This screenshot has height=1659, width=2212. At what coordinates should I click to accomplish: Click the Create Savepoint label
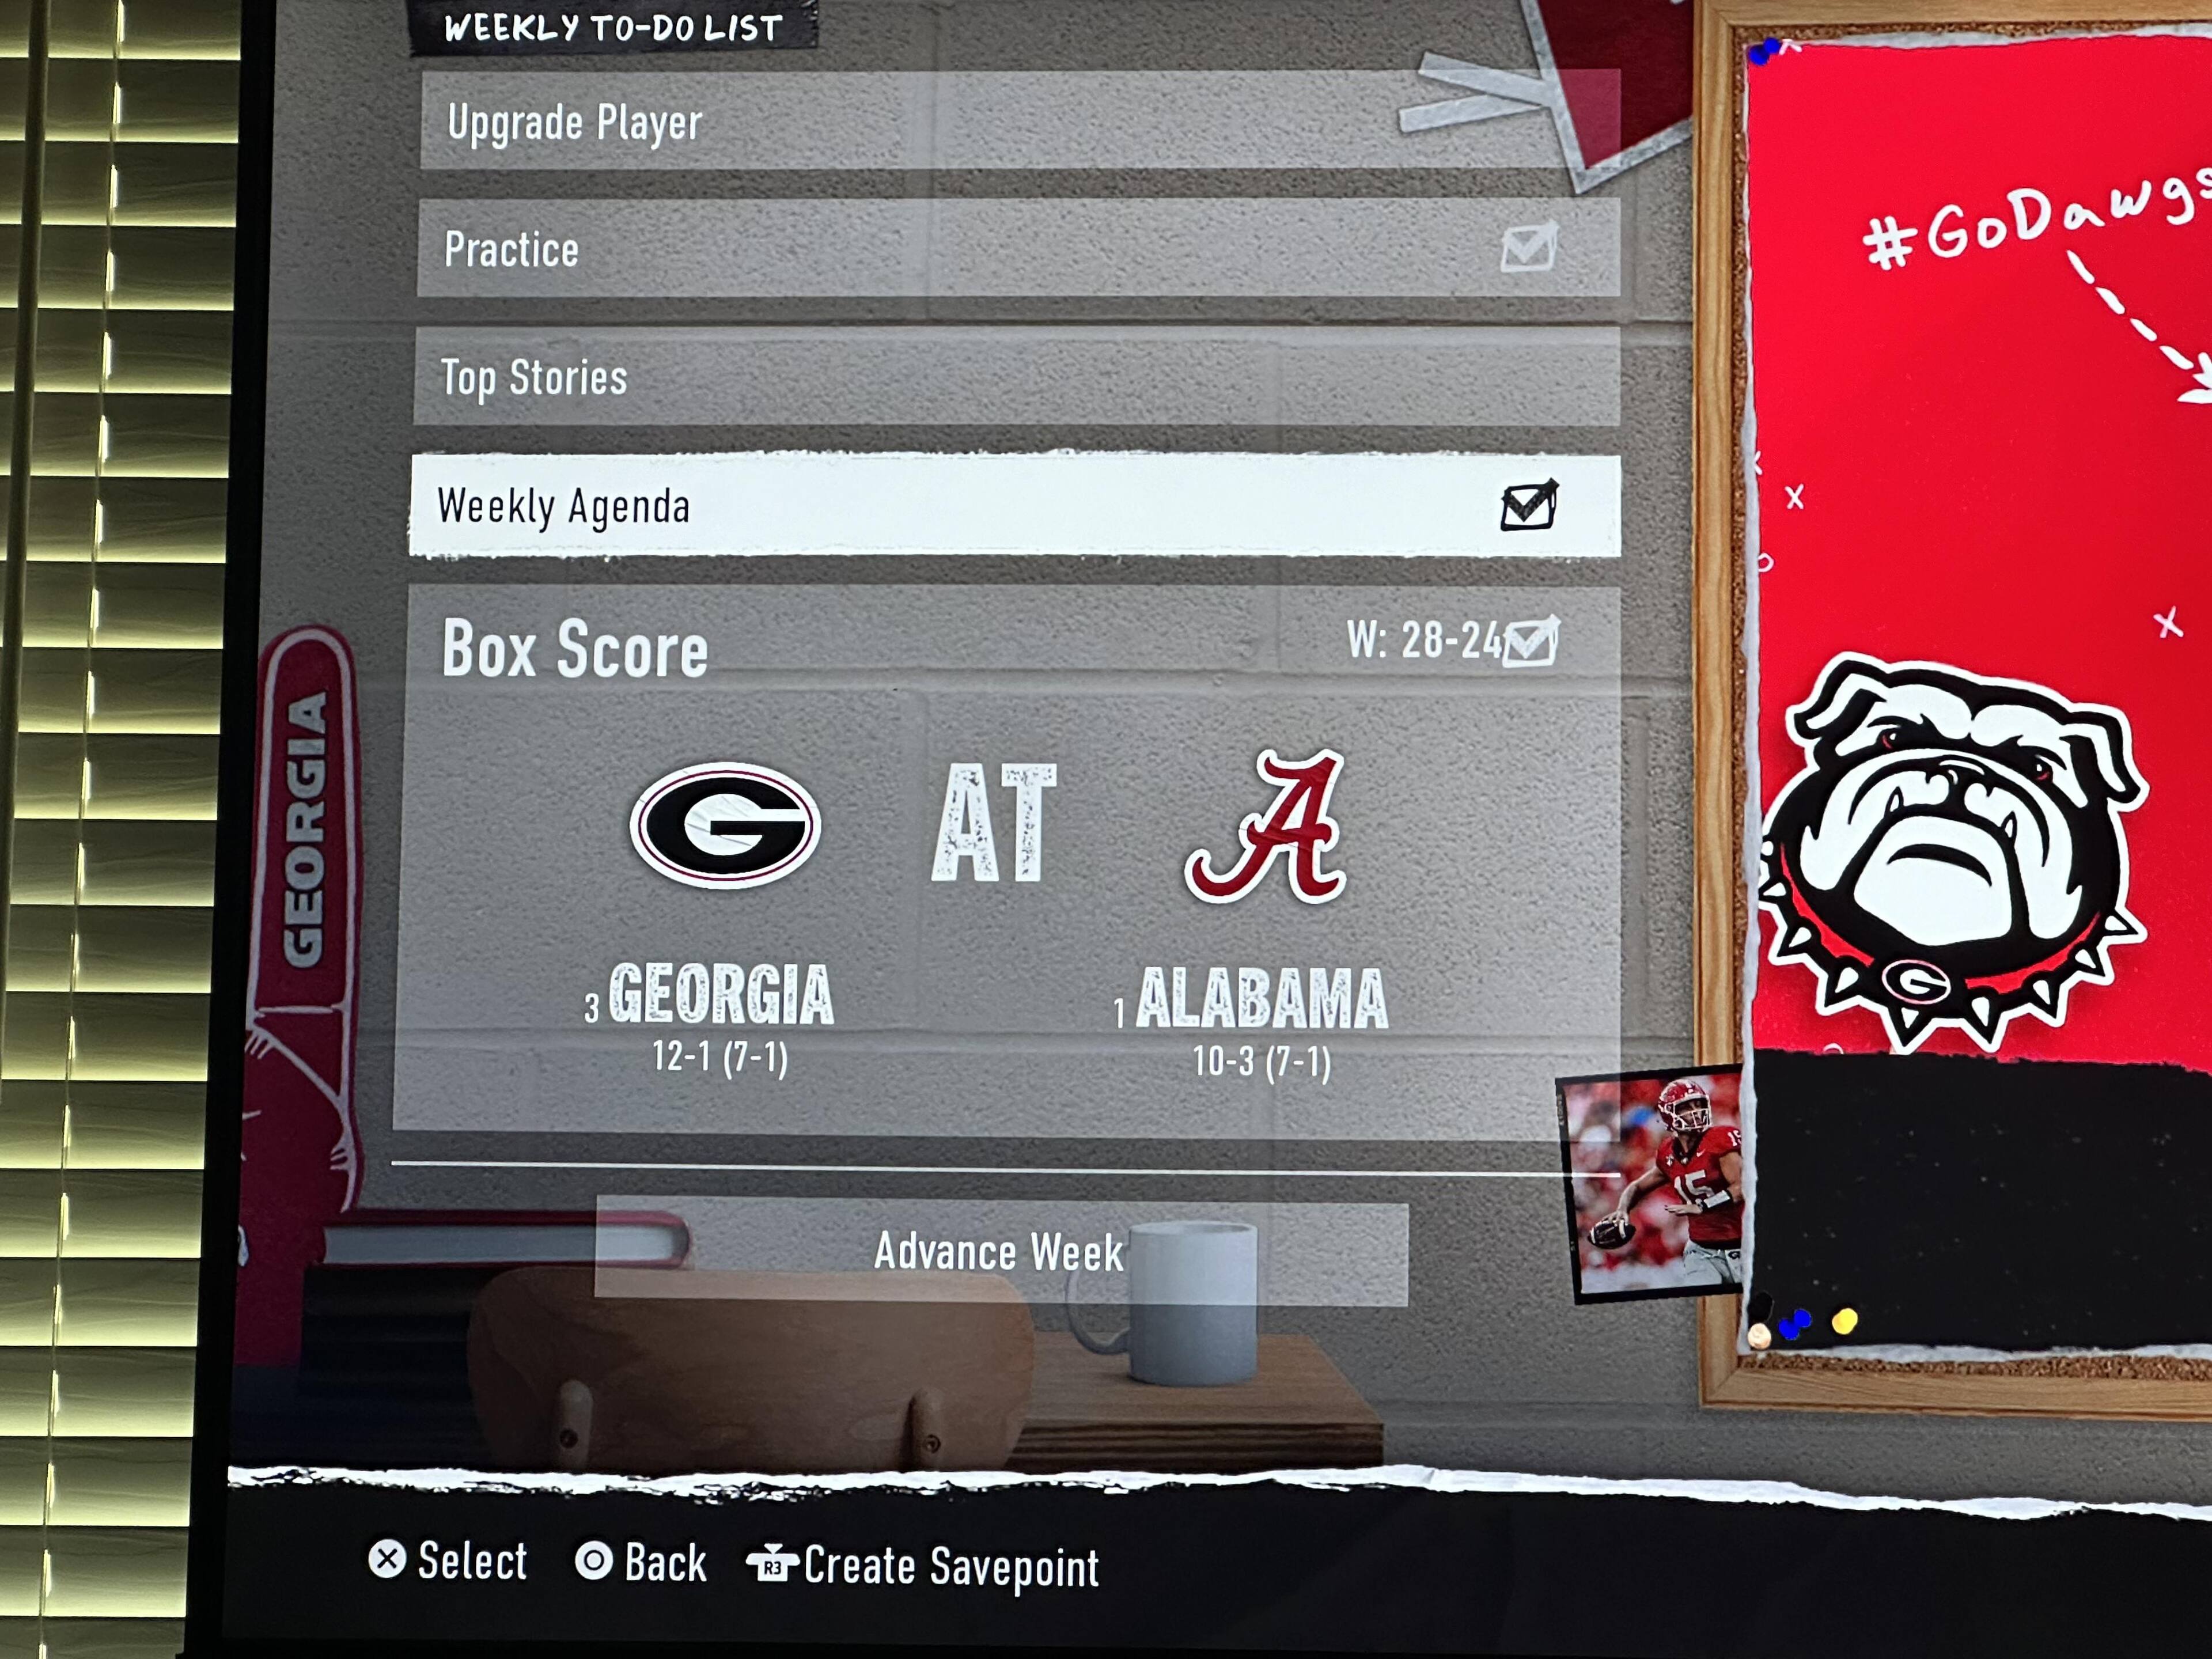pyautogui.click(x=951, y=1567)
